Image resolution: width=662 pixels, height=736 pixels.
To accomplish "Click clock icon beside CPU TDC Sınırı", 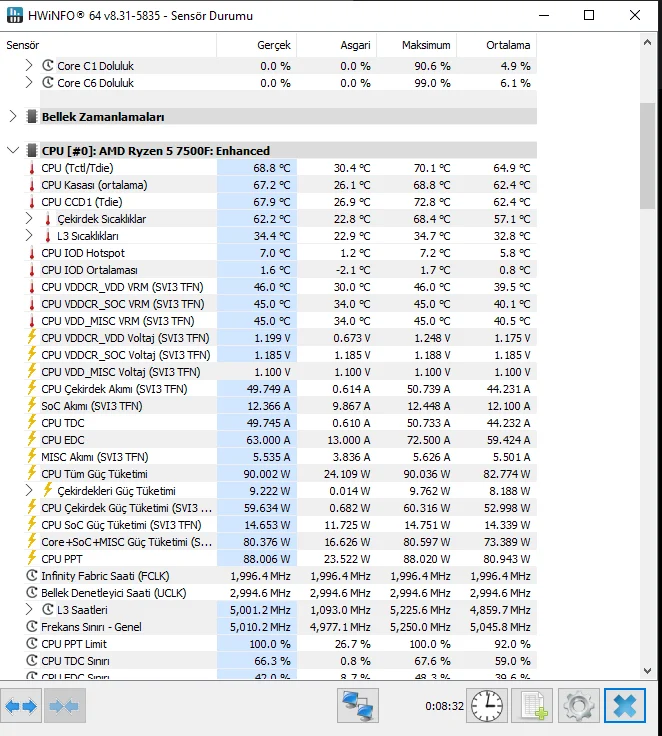I will coord(32,660).
